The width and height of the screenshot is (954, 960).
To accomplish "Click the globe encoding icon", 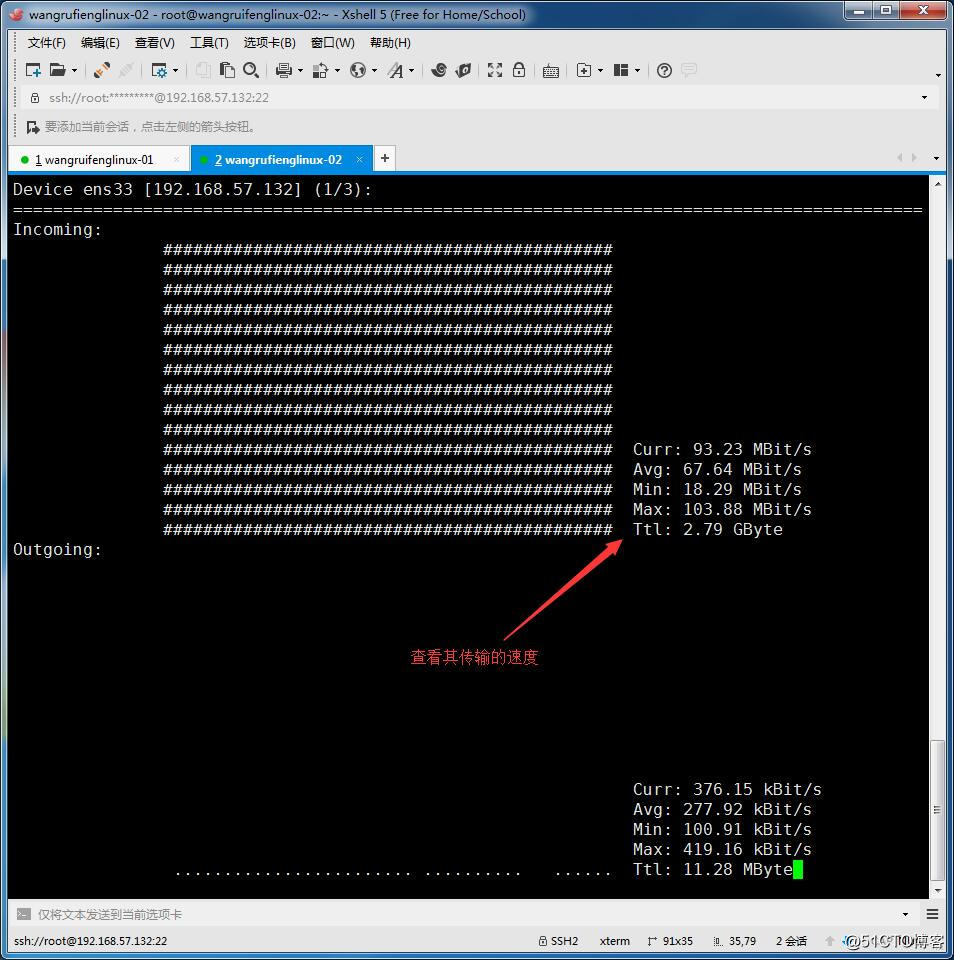I will (358, 70).
